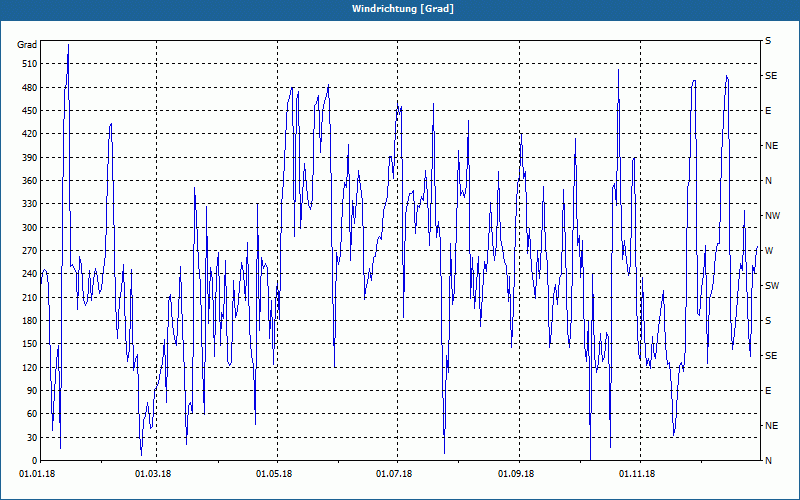The height and width of the screenshot is (500, 800).
Task: Select the 150 y-axis tick label
Action: (30, 344)
